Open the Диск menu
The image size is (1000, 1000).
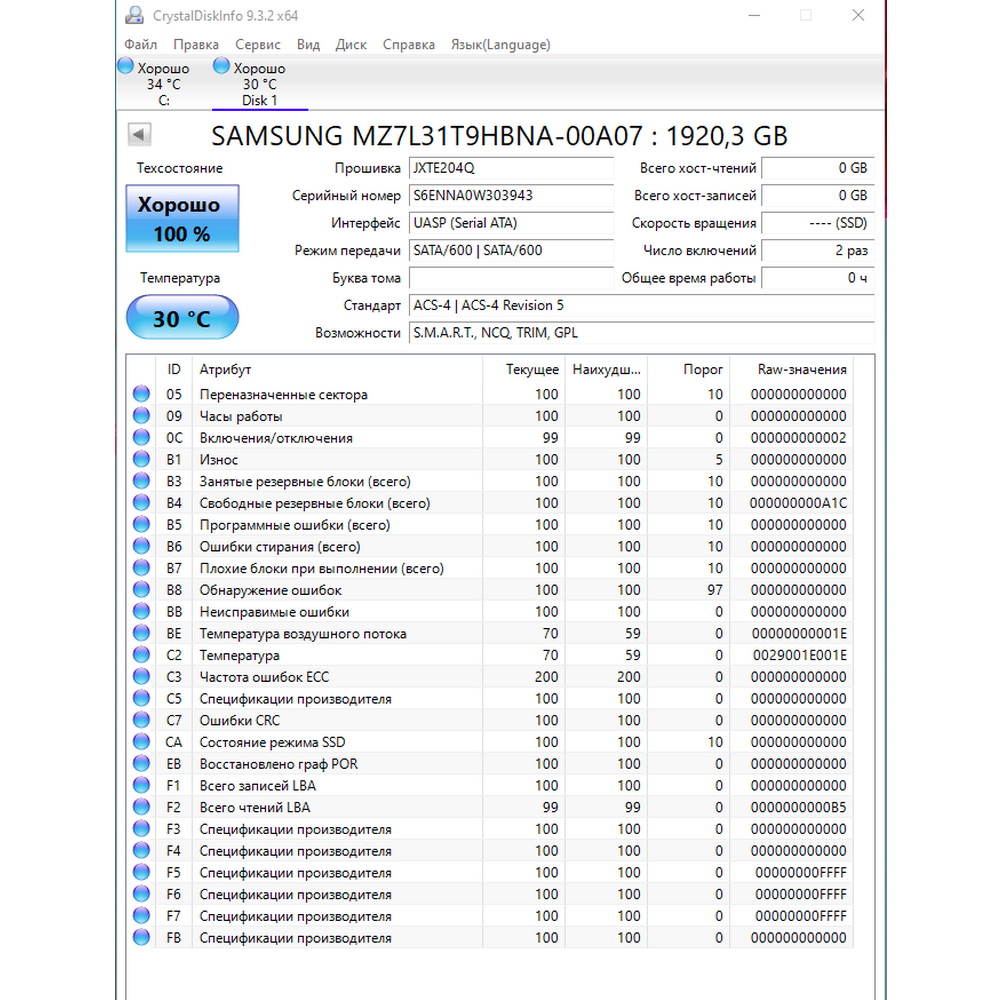pos(351,45)
